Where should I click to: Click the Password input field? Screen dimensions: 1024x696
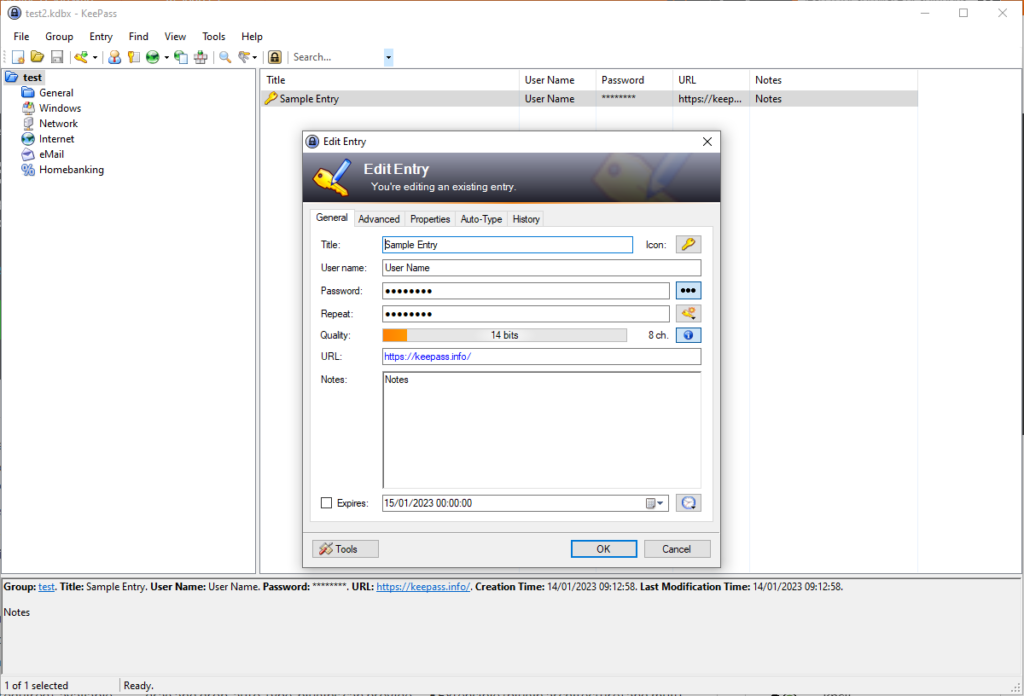click(526, 291)
